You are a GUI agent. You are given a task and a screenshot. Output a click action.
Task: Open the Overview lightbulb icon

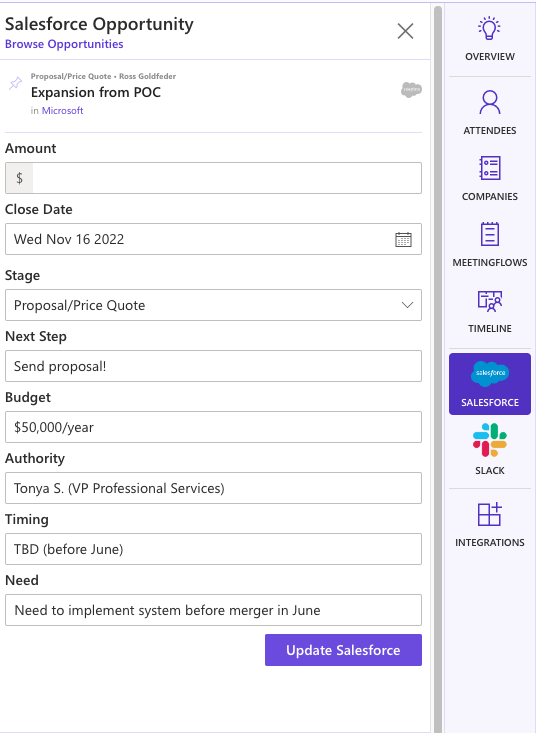click(x=489, y=29)
